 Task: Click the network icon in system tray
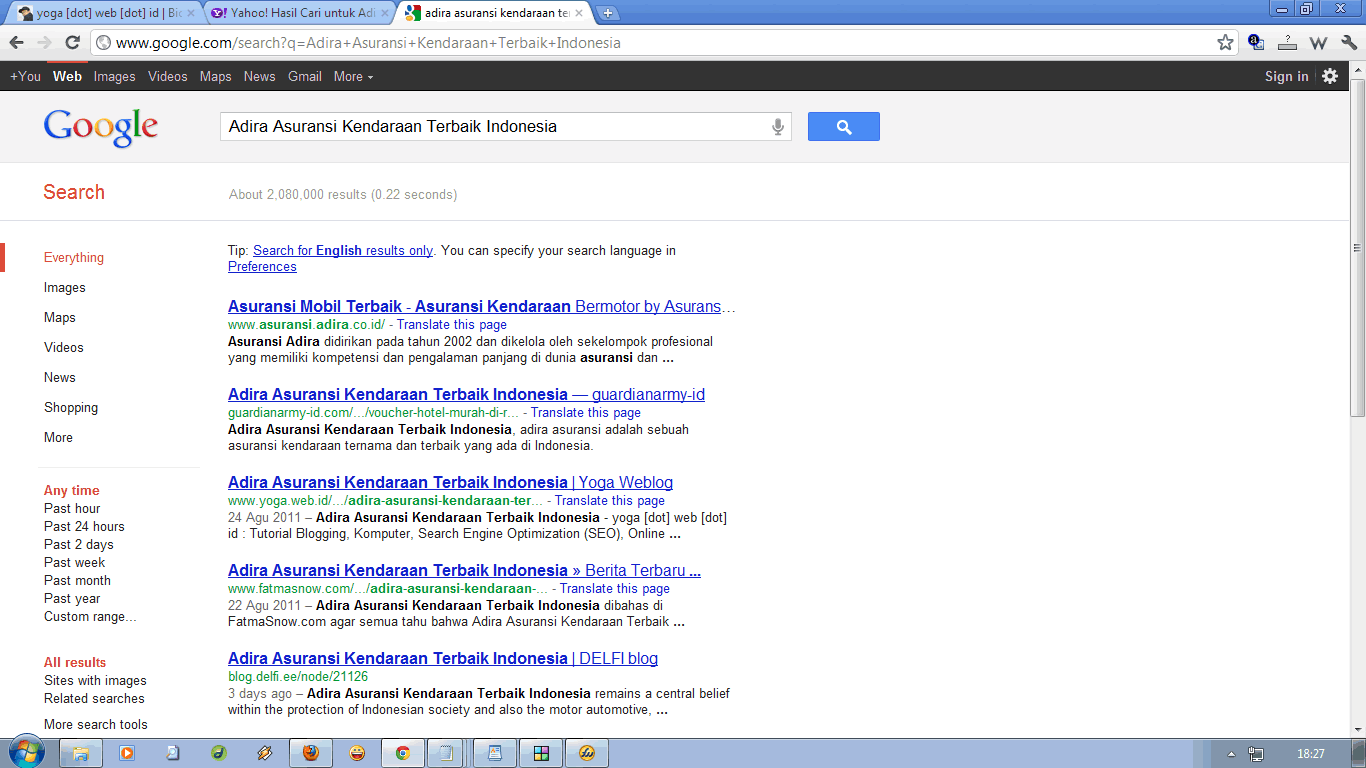(x=1256, y=754)
